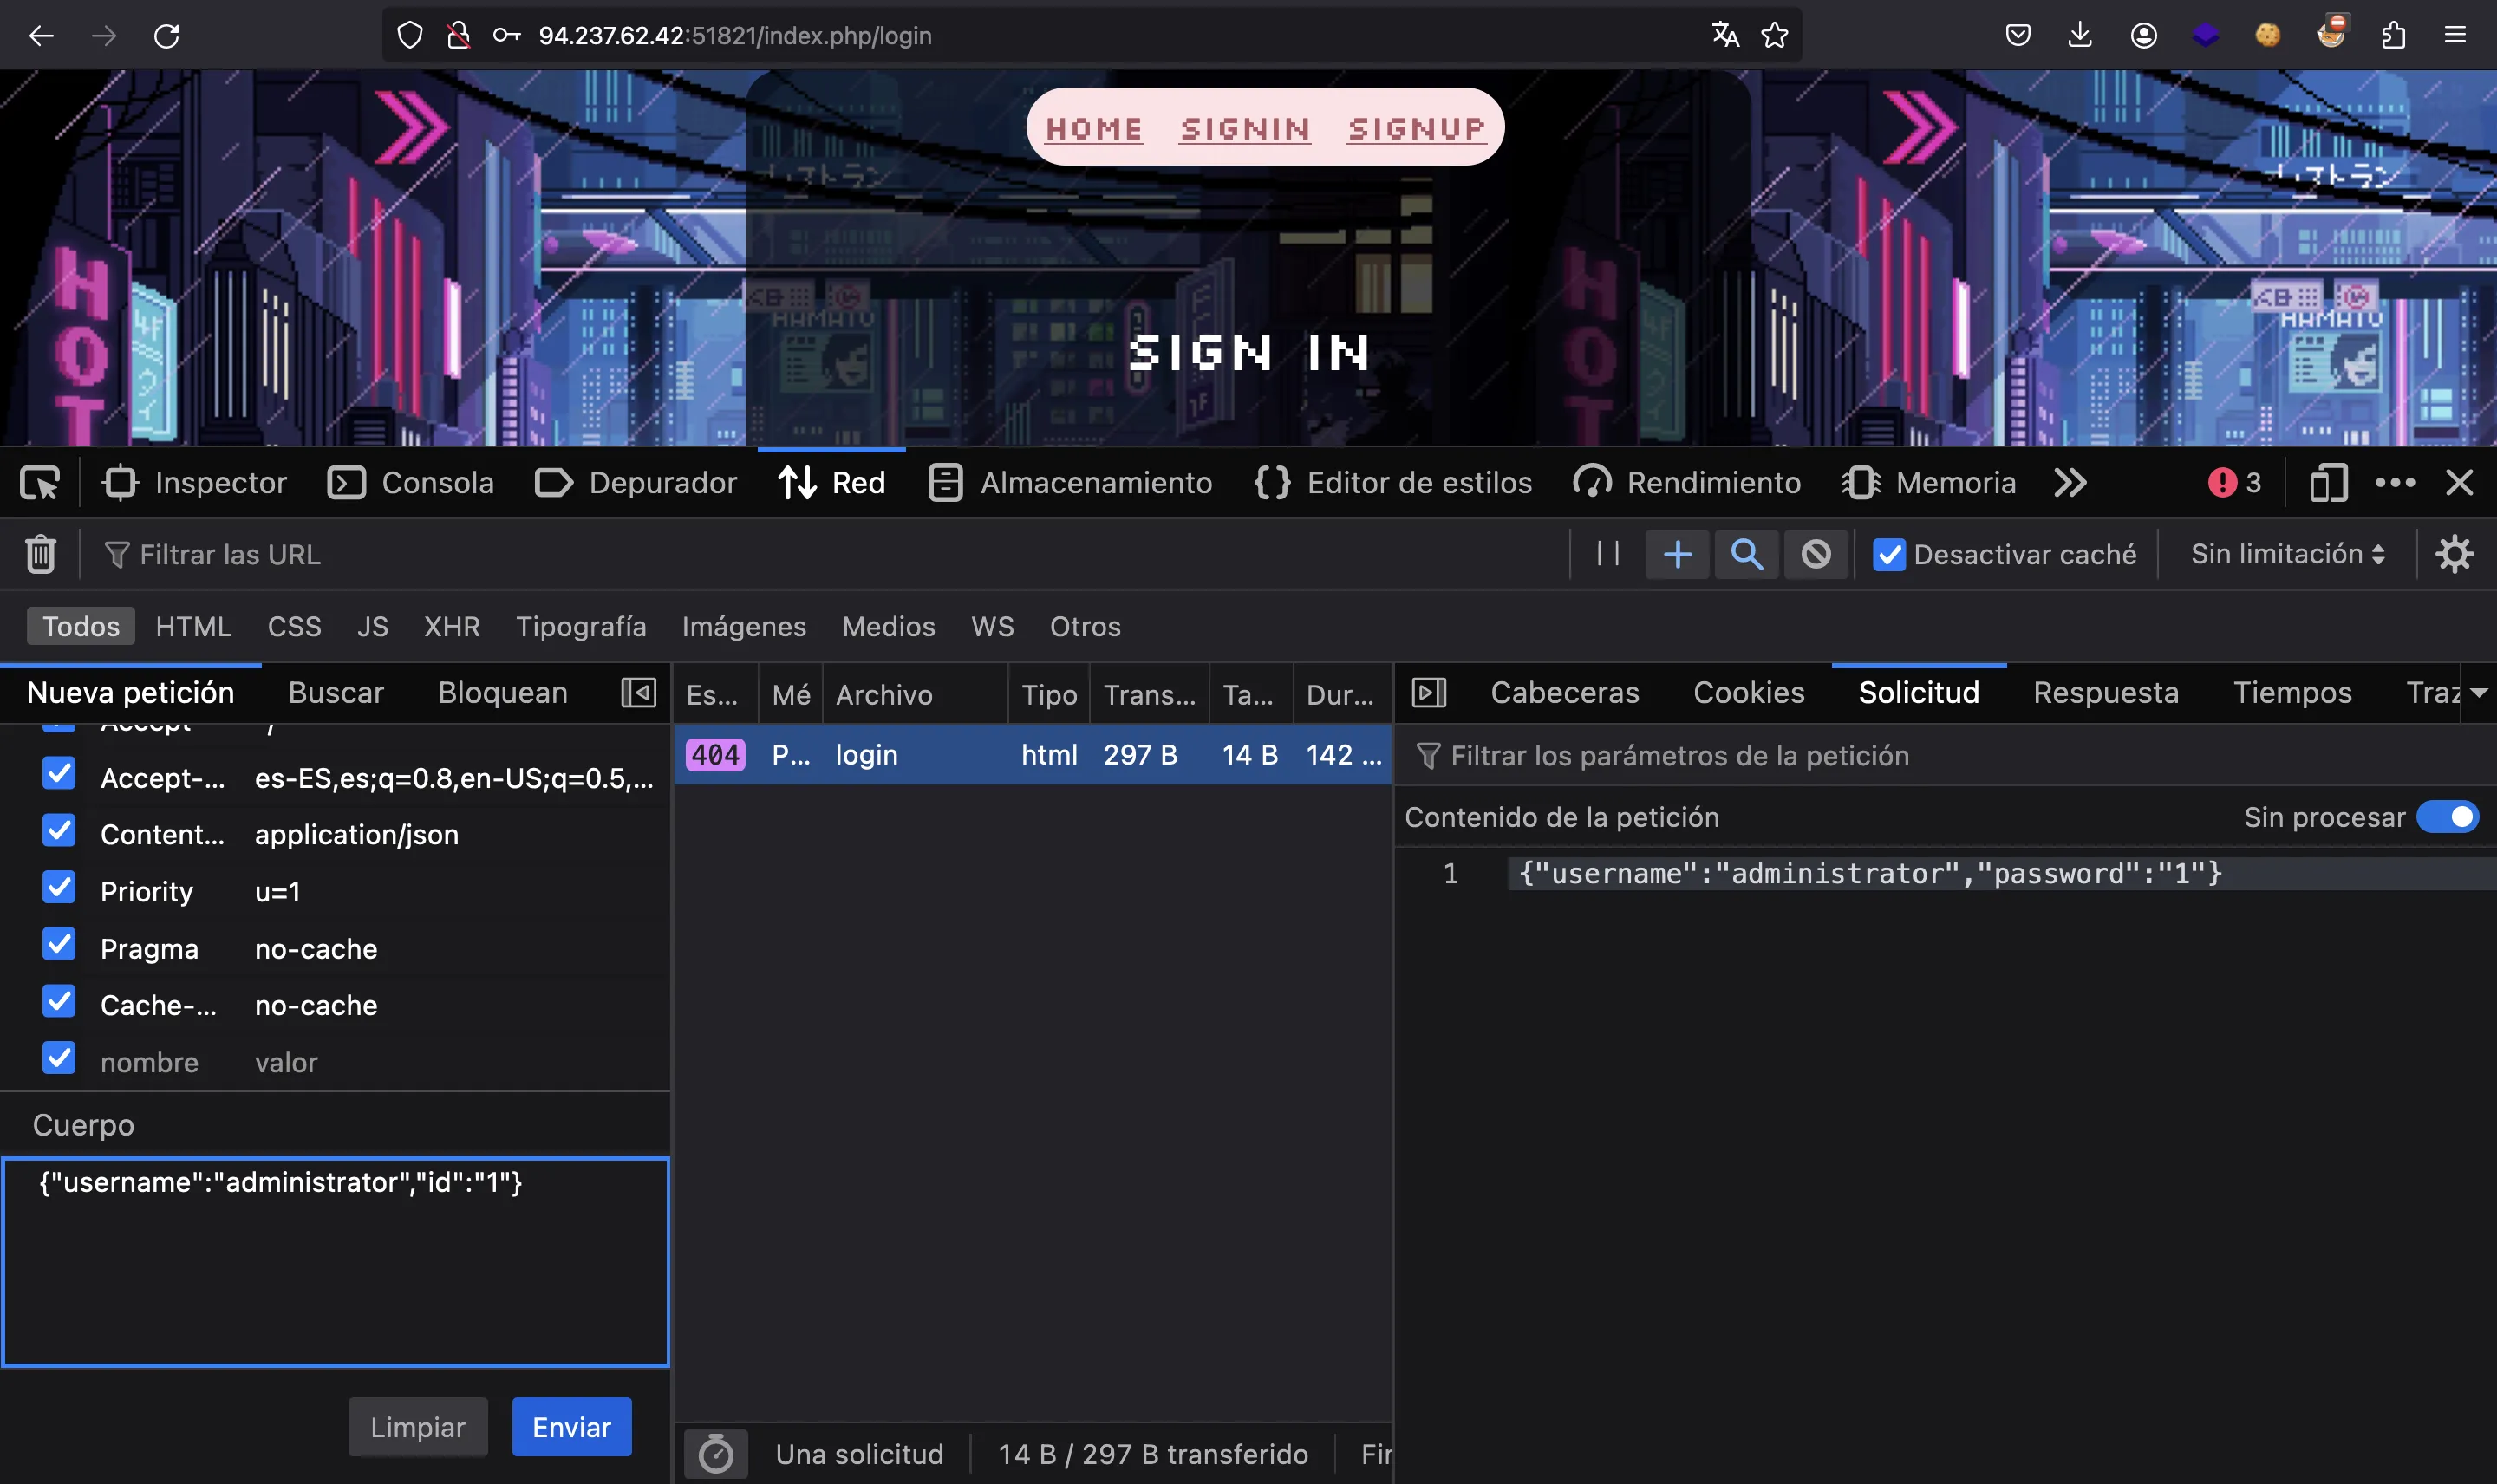
Task: Reload the page with refresh icon
Action: click(x=167, y=36)
